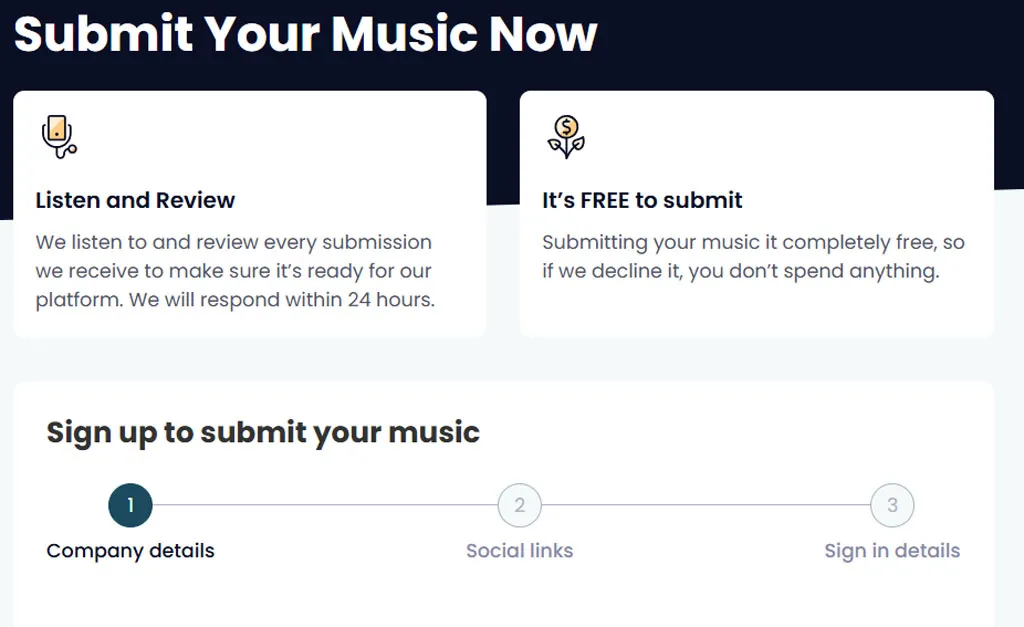Switch to the Social links step

click(520, 551)
